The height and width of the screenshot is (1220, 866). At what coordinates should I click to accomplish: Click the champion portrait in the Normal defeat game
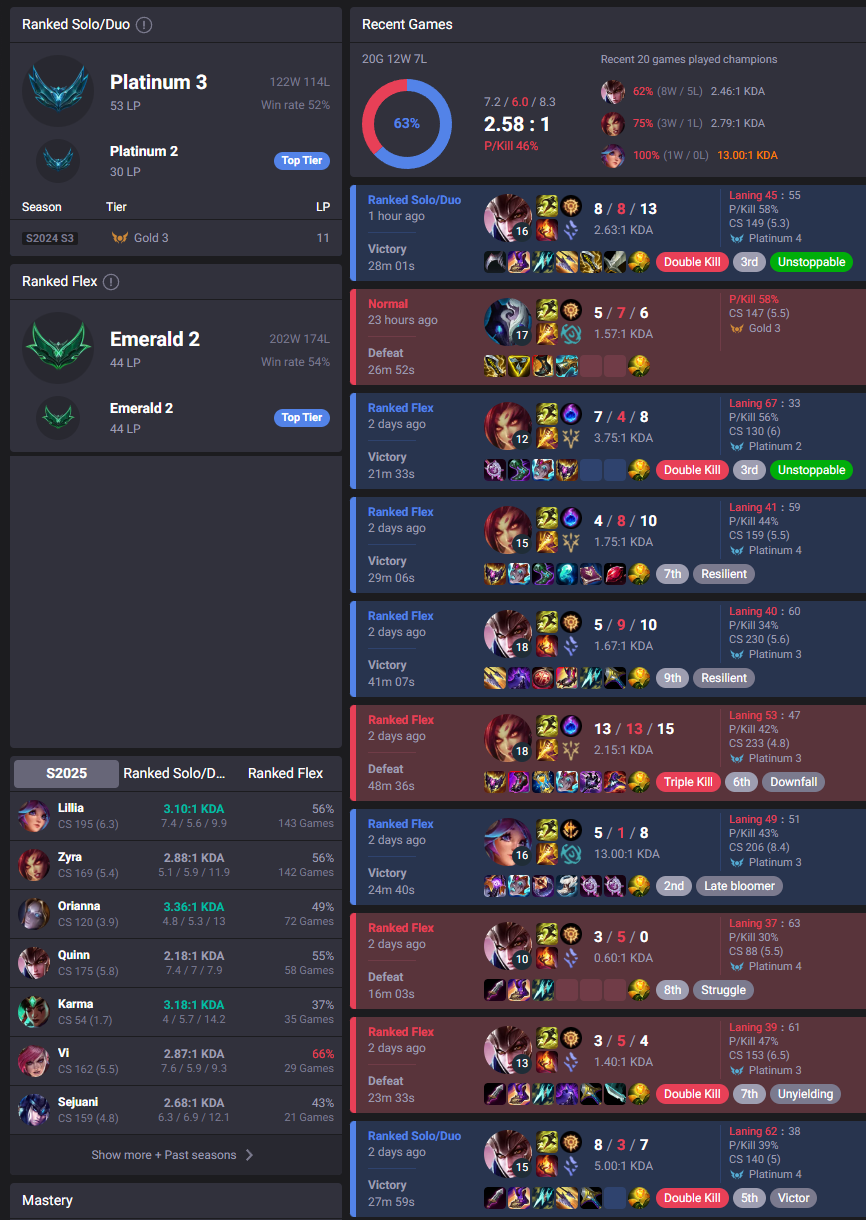(507, 322)
